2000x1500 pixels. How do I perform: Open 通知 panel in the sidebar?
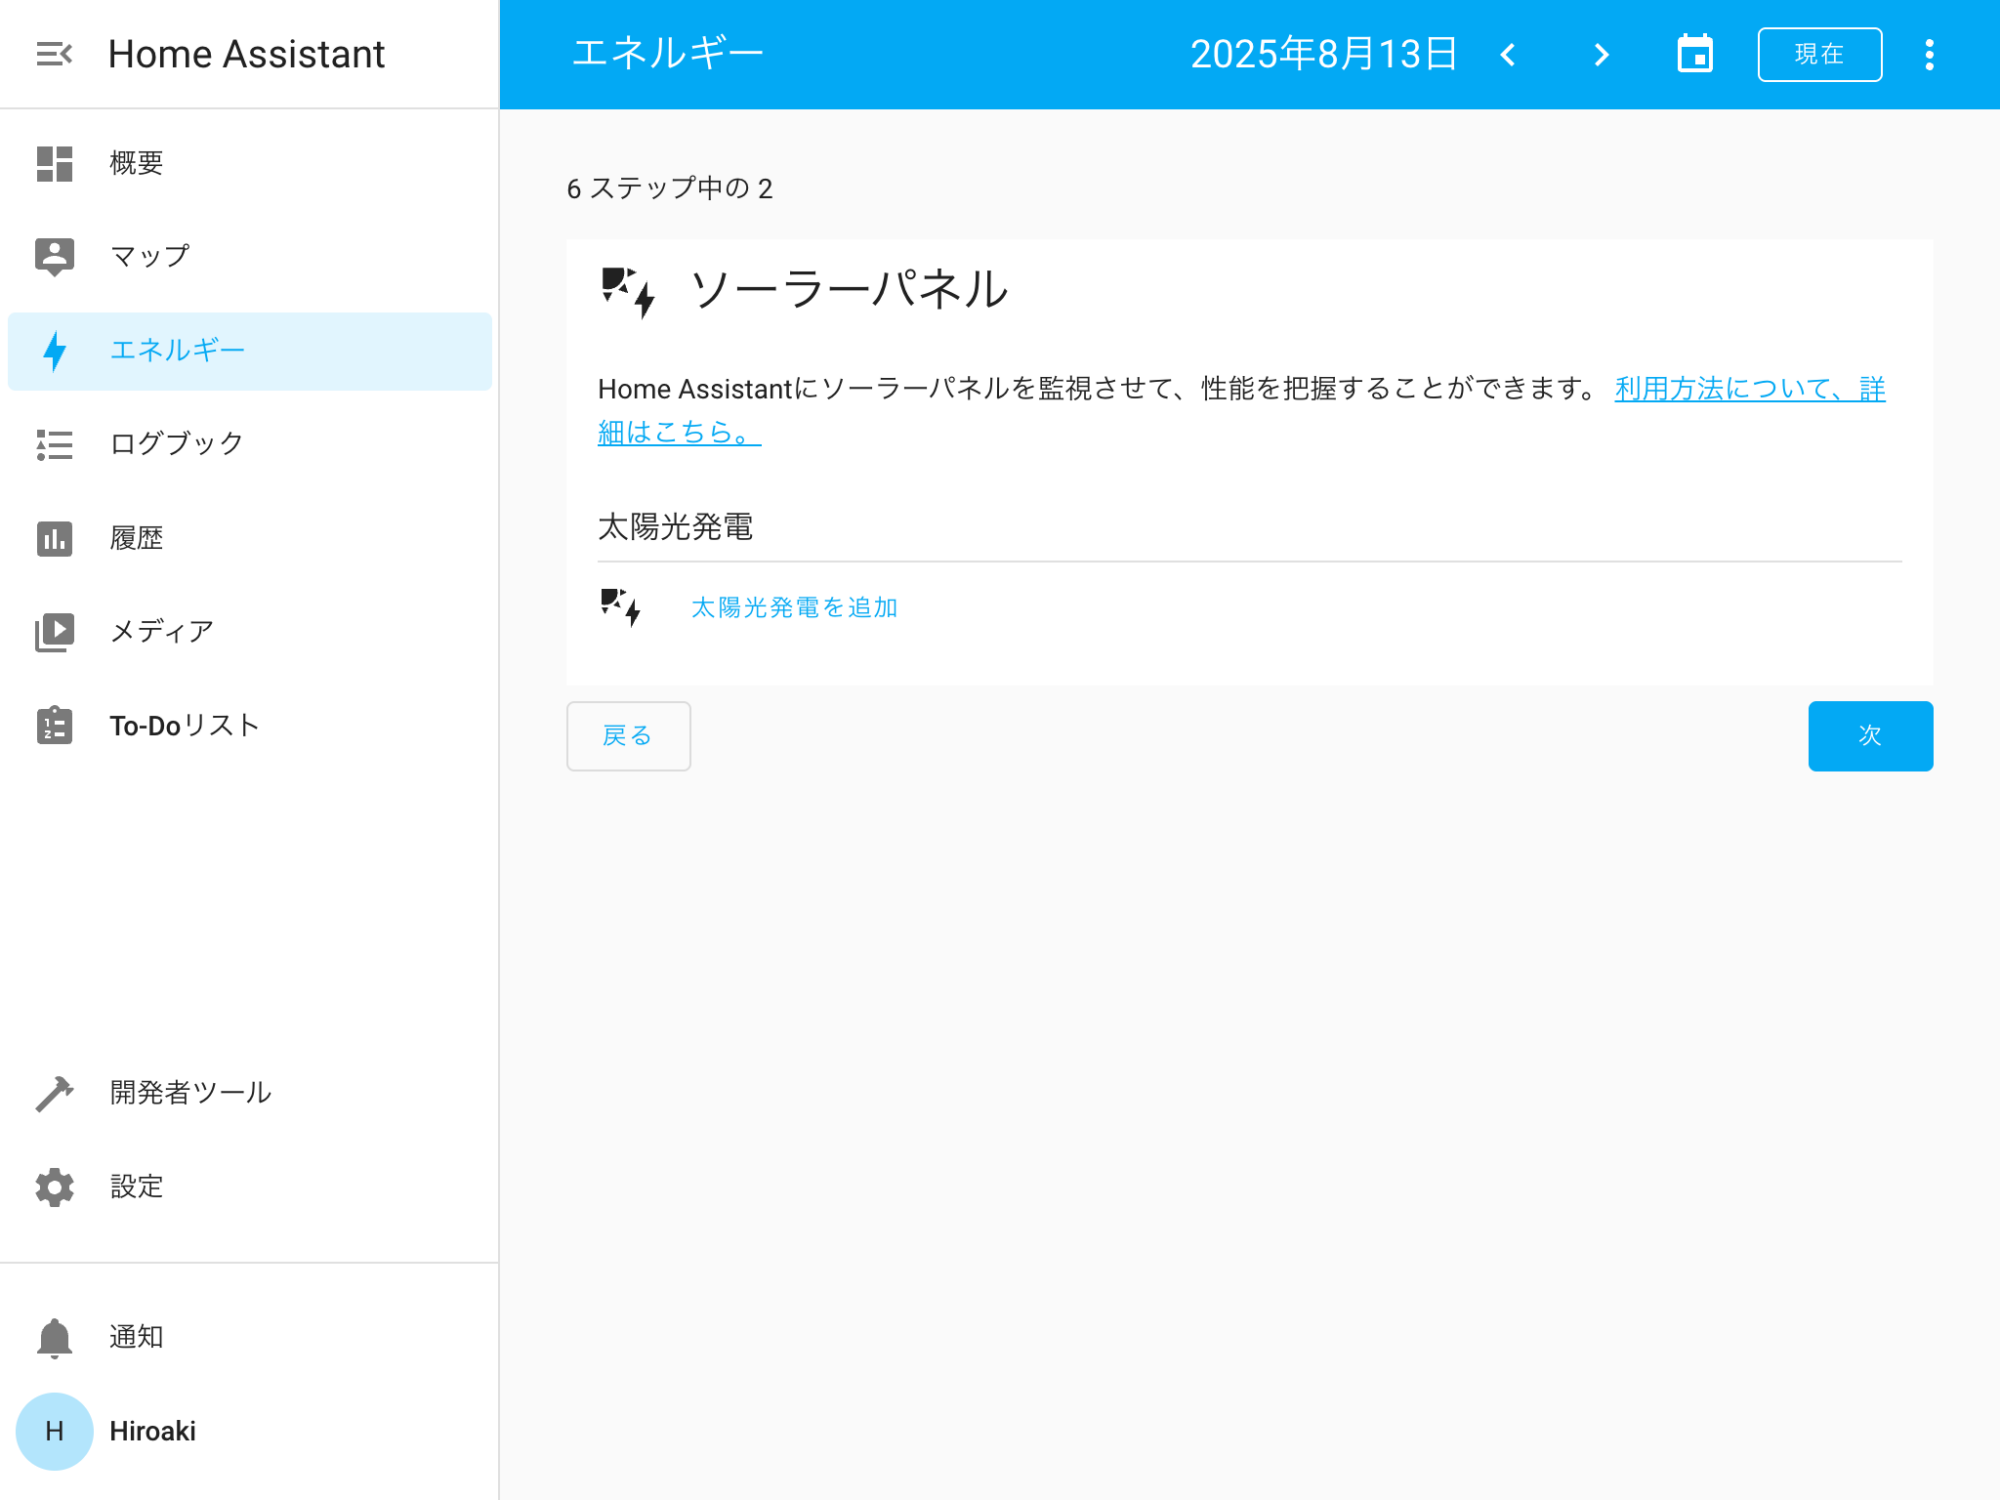tap(250, 1337)
